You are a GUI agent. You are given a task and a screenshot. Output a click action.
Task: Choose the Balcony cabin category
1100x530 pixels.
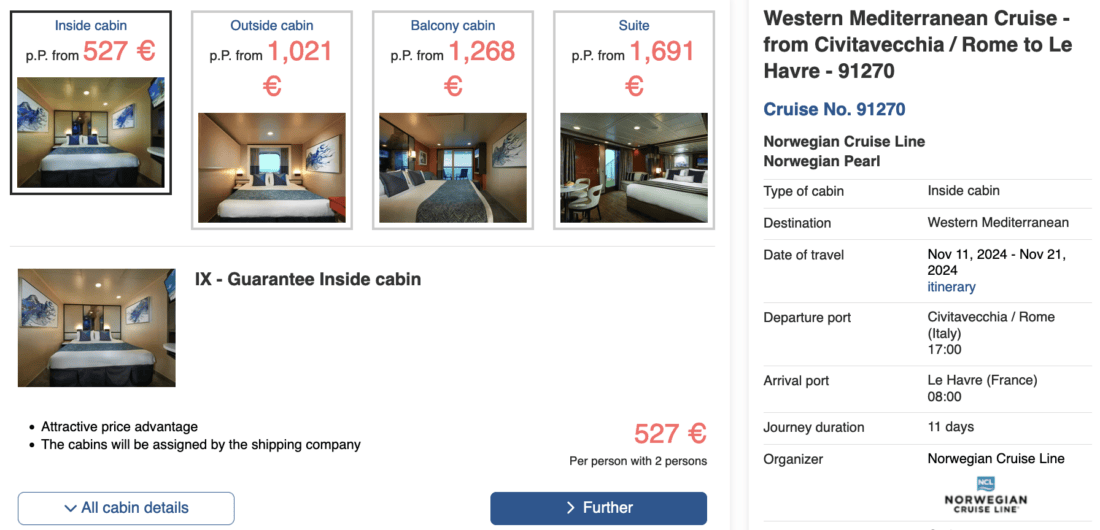click(x=453, y=25)
